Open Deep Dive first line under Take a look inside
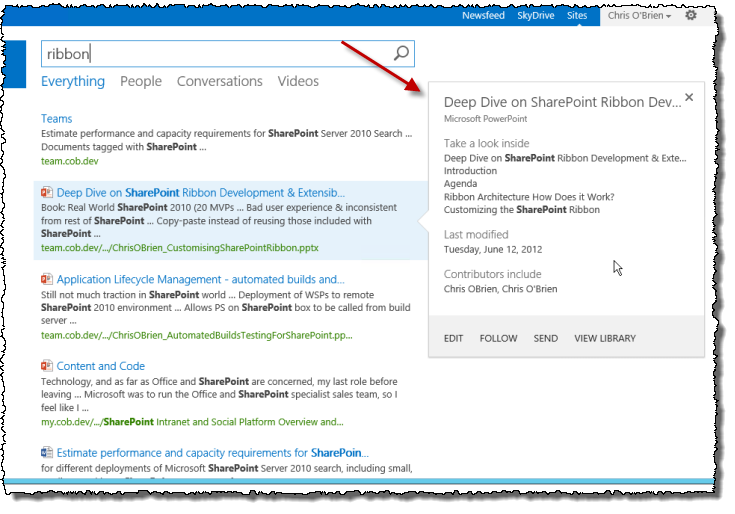This screenshot has width=735, height=514. click(x=565, y=158)
